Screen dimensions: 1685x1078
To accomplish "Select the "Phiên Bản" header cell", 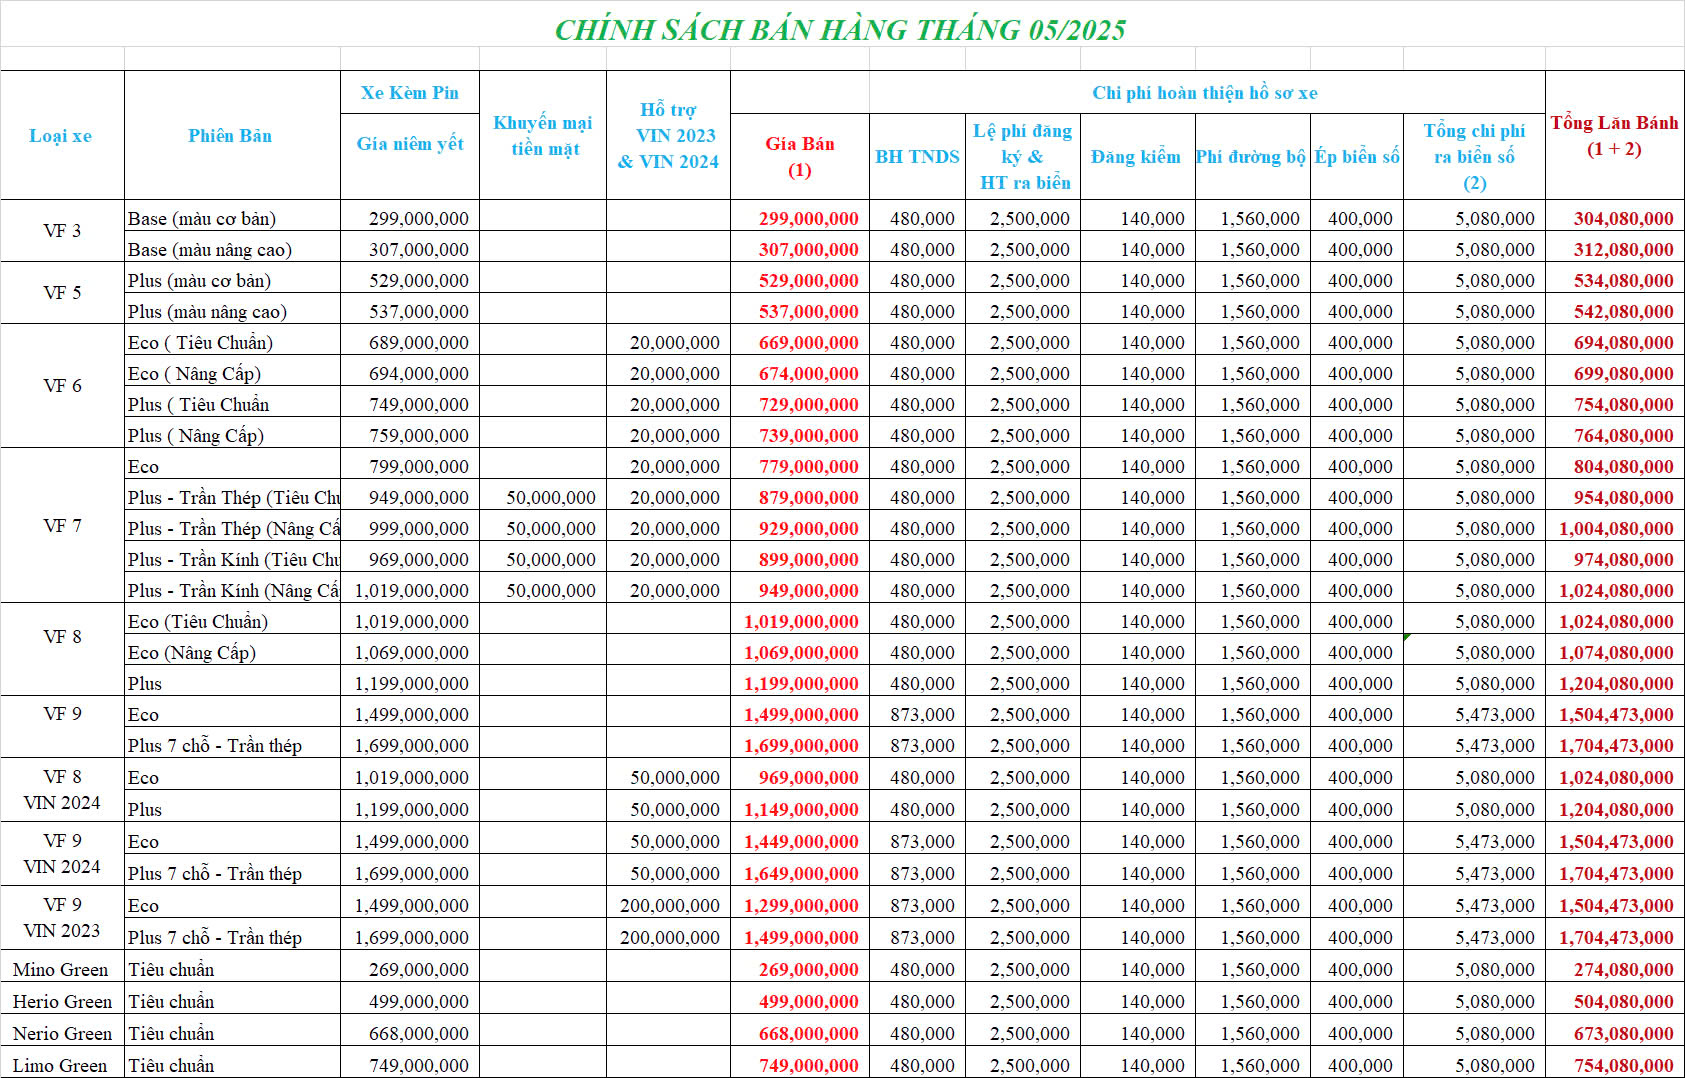I will point(231,136).
